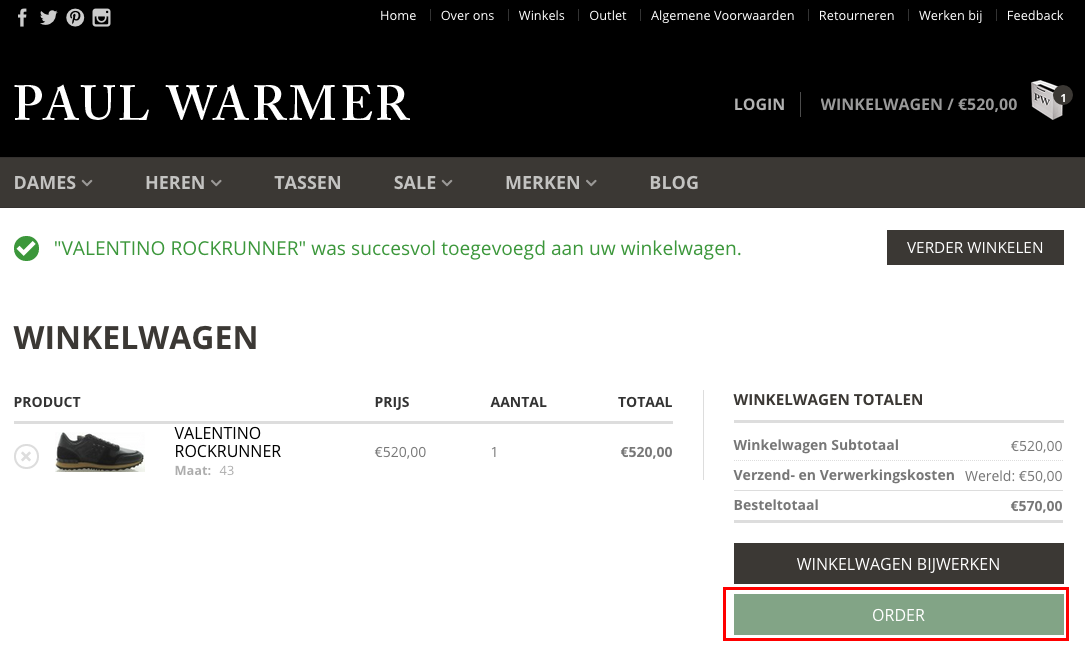Visit the Outlet link
Viewport: 1085px width, 662px height.
click(608, 15)
